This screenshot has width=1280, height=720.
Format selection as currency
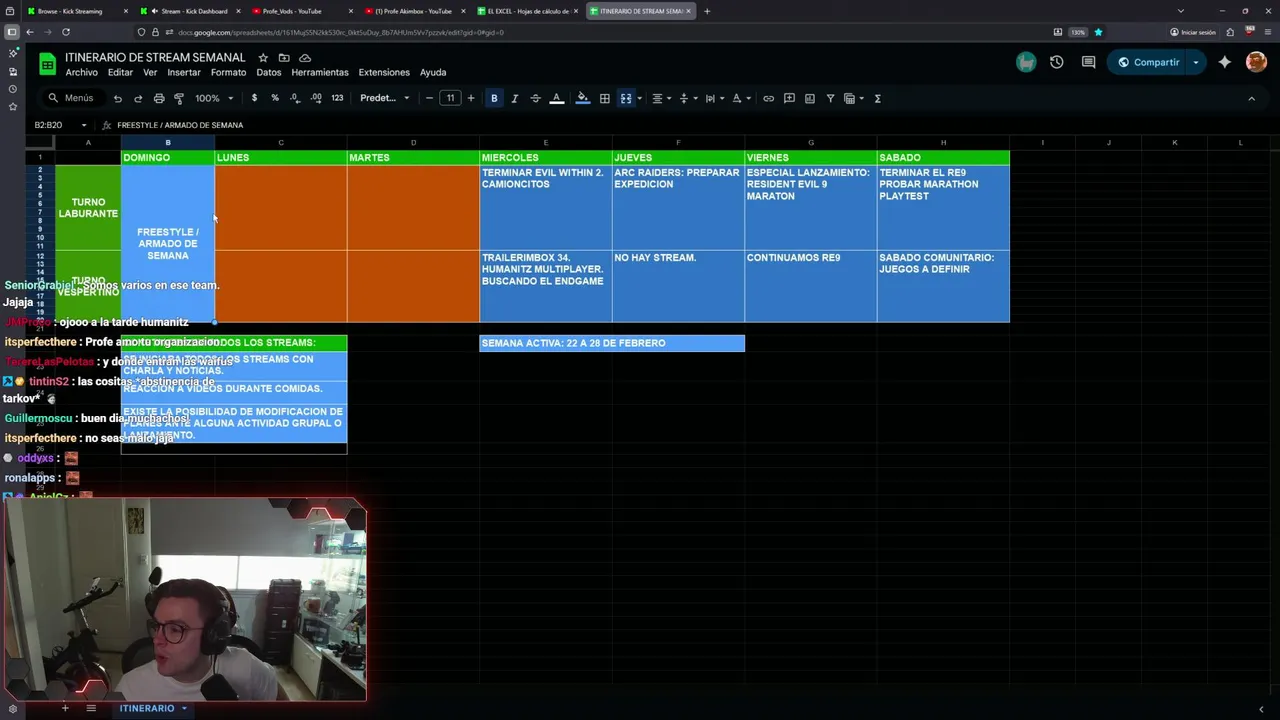tap(254, 98)
